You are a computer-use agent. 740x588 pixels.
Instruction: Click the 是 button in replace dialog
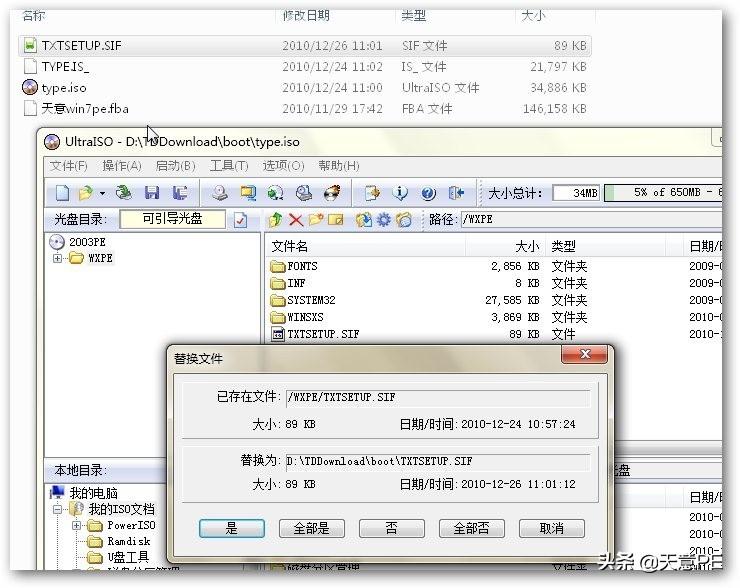[x=232, y=528]
